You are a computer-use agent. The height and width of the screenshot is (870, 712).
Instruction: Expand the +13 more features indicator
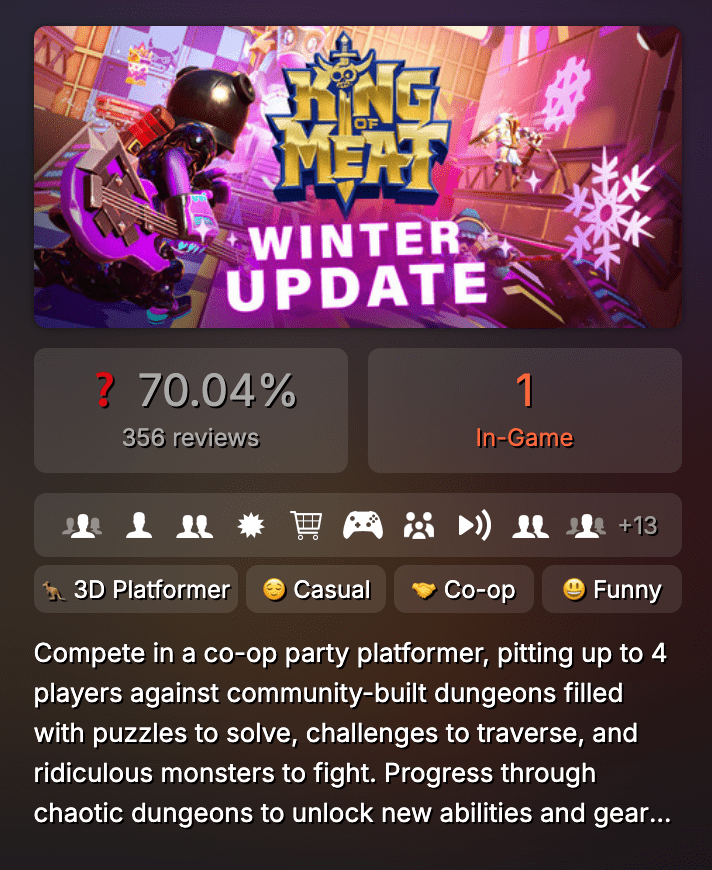coord(638,525)
